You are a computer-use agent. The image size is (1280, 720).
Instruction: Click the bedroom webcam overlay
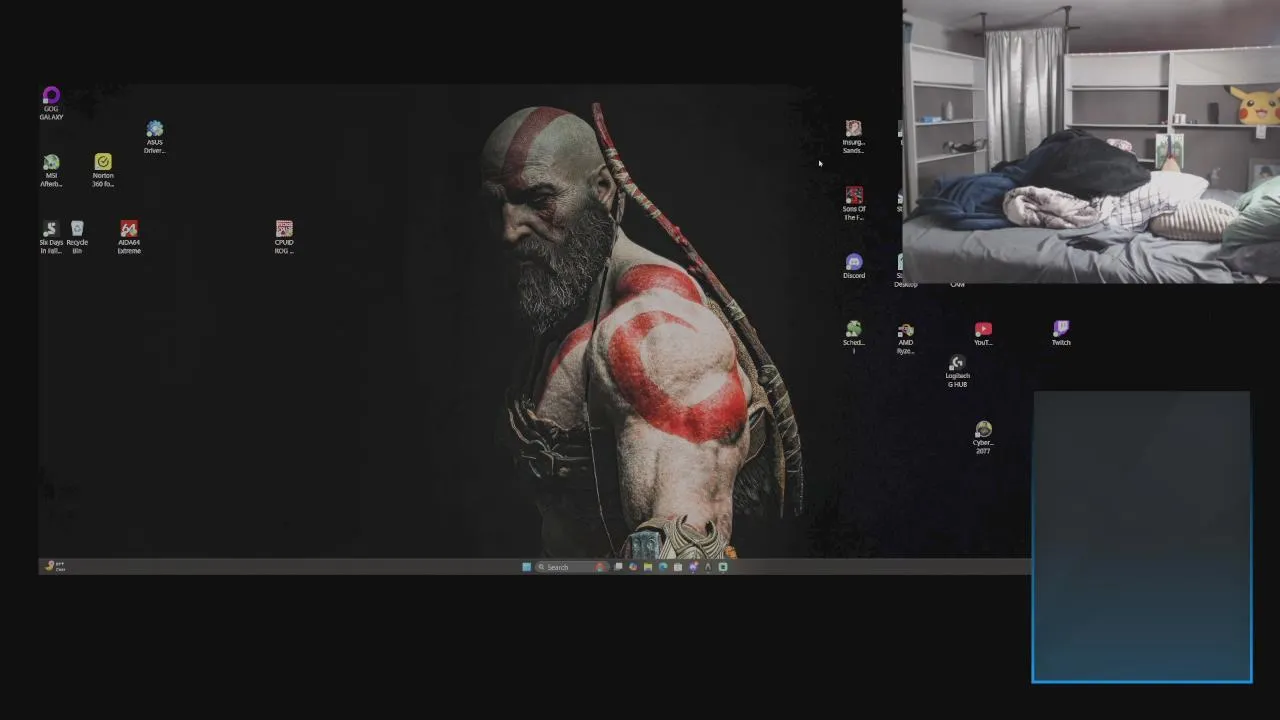coord(1091,142)
